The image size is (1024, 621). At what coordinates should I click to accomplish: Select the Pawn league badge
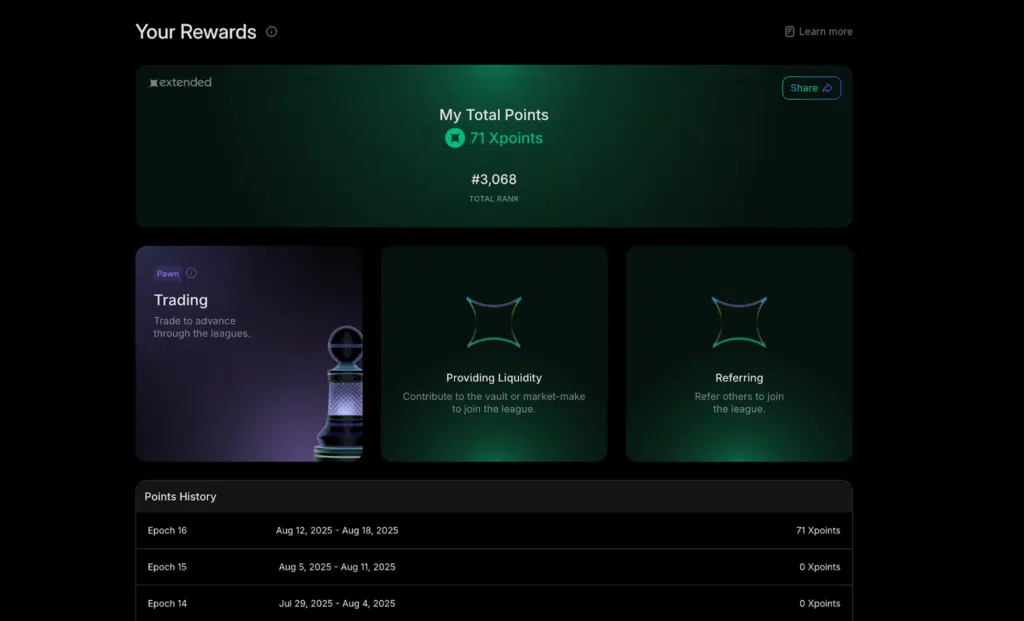point(167,273)
